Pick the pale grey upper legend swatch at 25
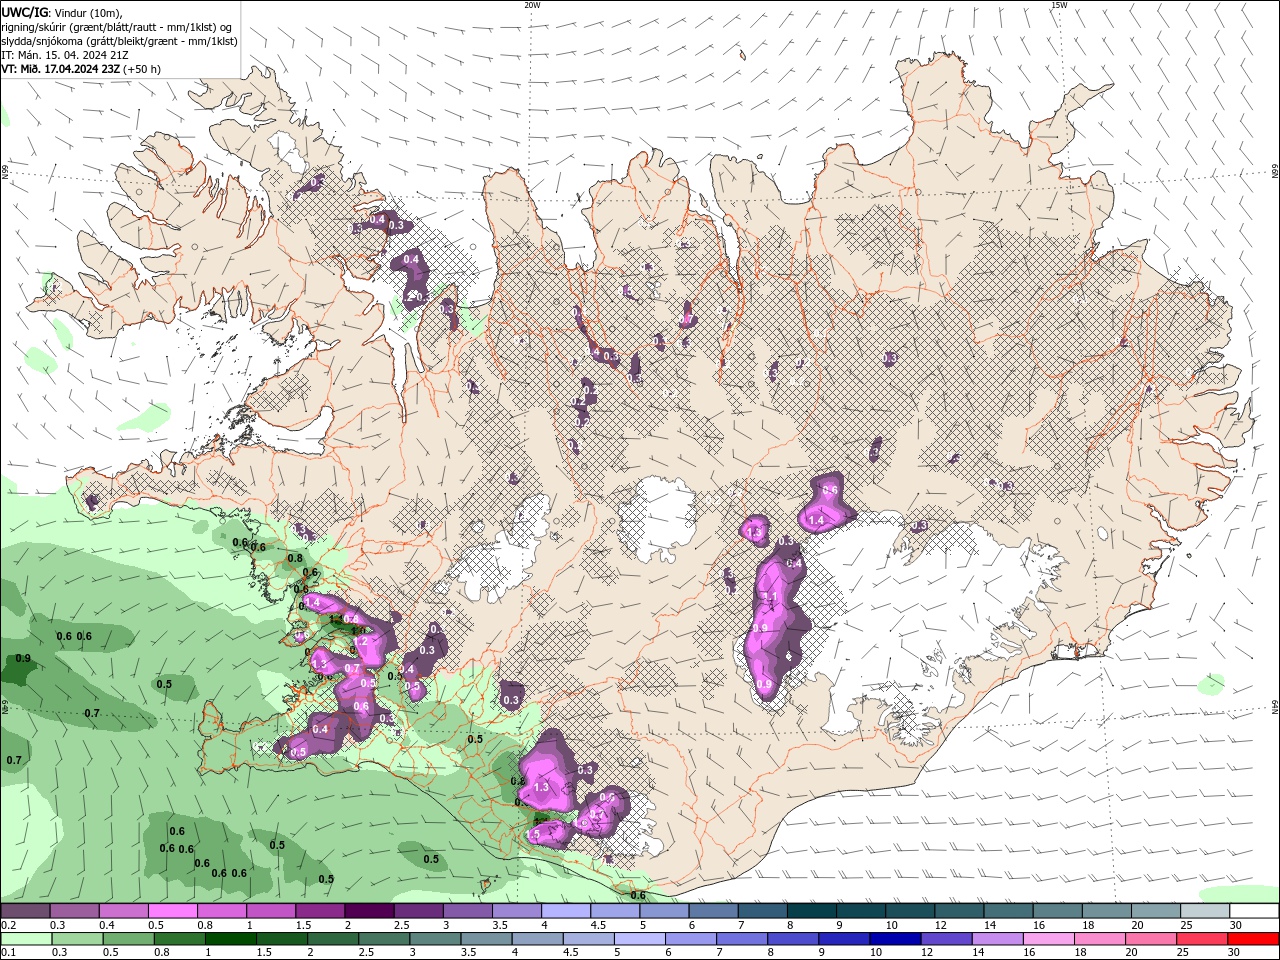 (1204, 911)
